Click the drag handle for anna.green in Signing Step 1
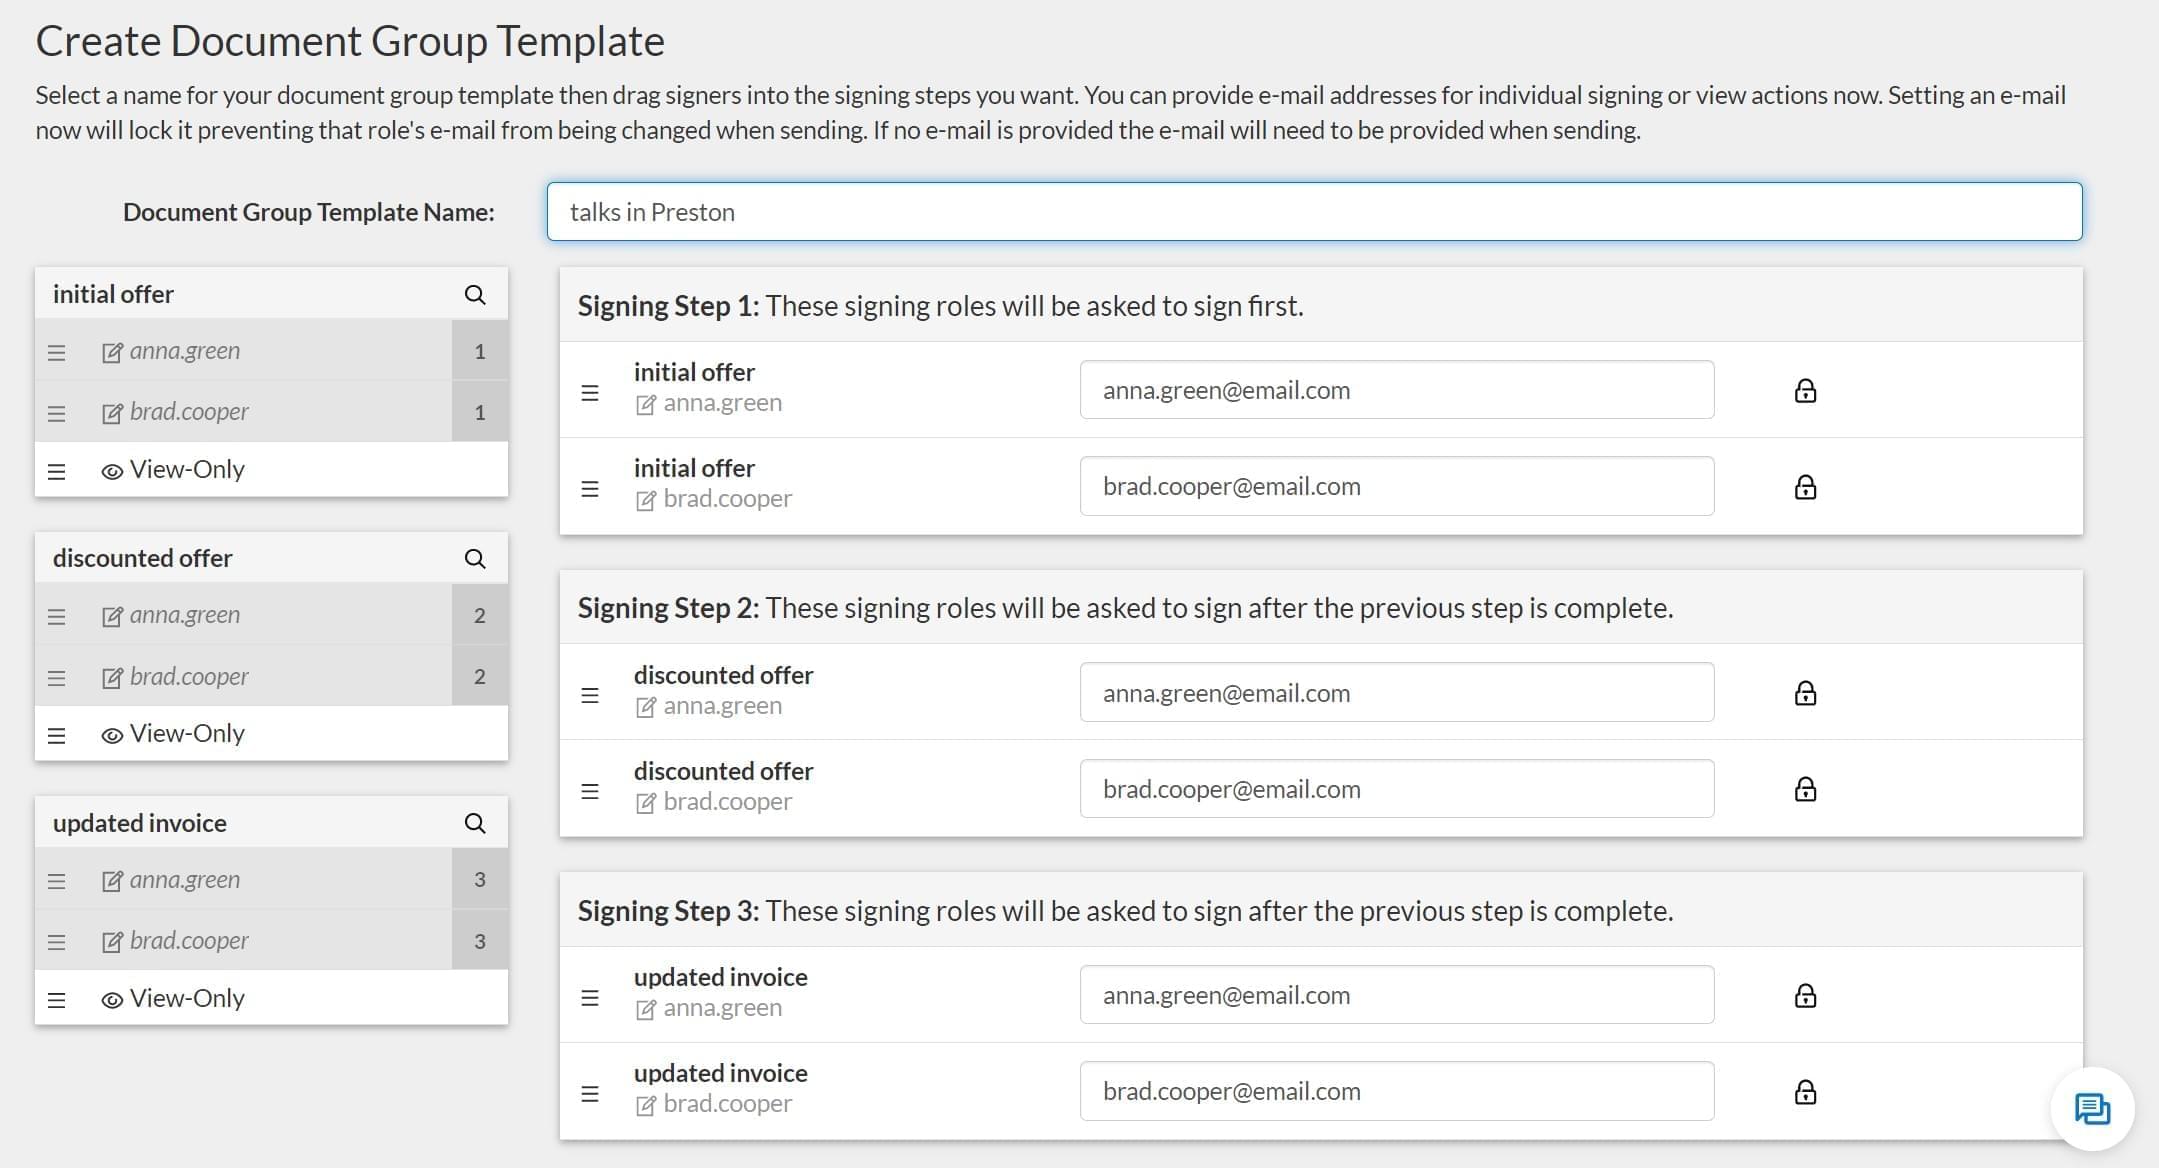 [589, 390]
